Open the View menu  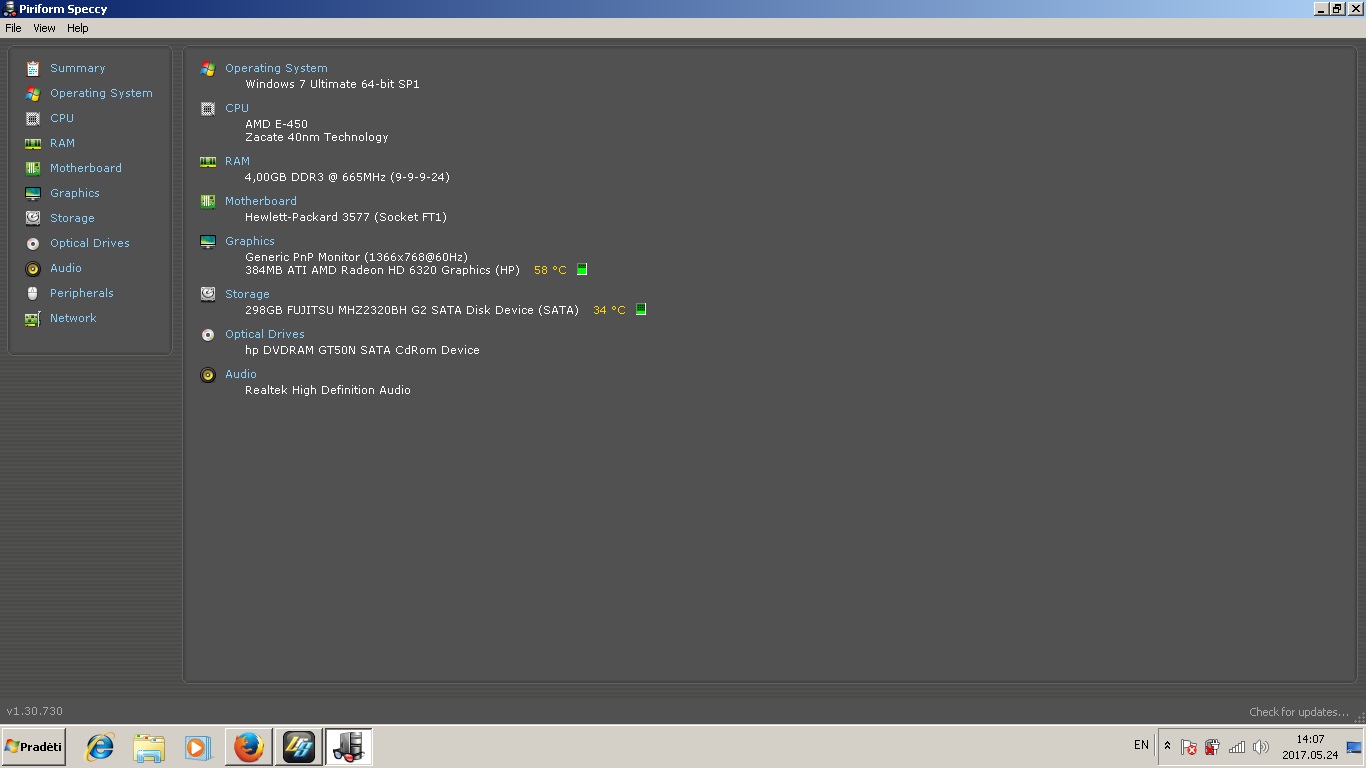coord(44,28)
